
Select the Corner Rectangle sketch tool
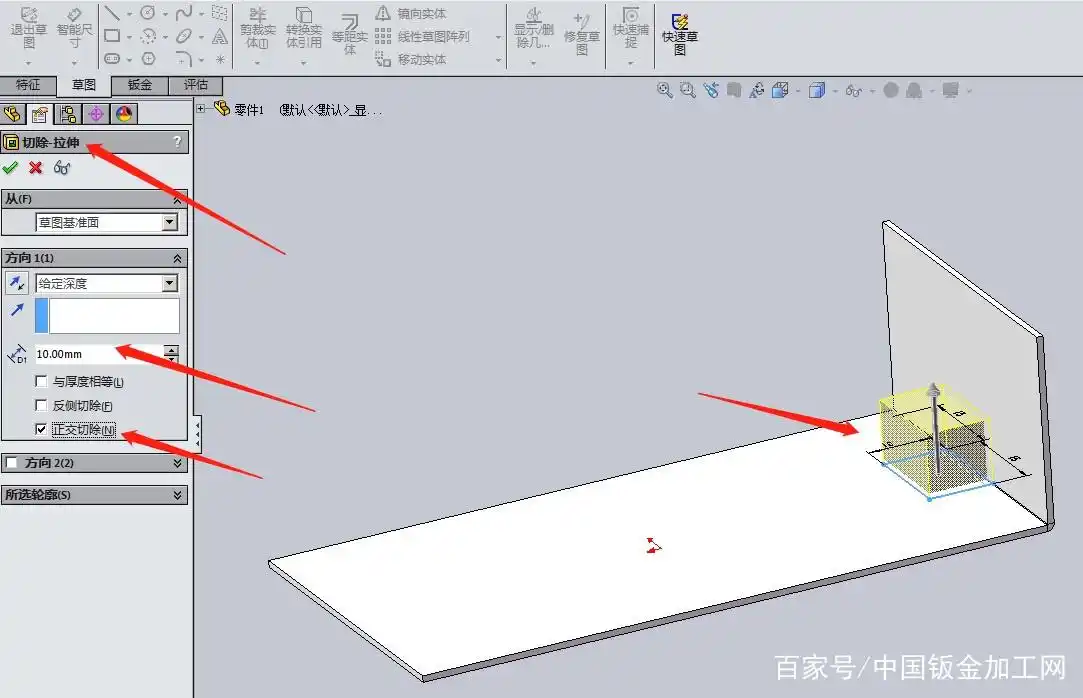click(x=112, y=36)
